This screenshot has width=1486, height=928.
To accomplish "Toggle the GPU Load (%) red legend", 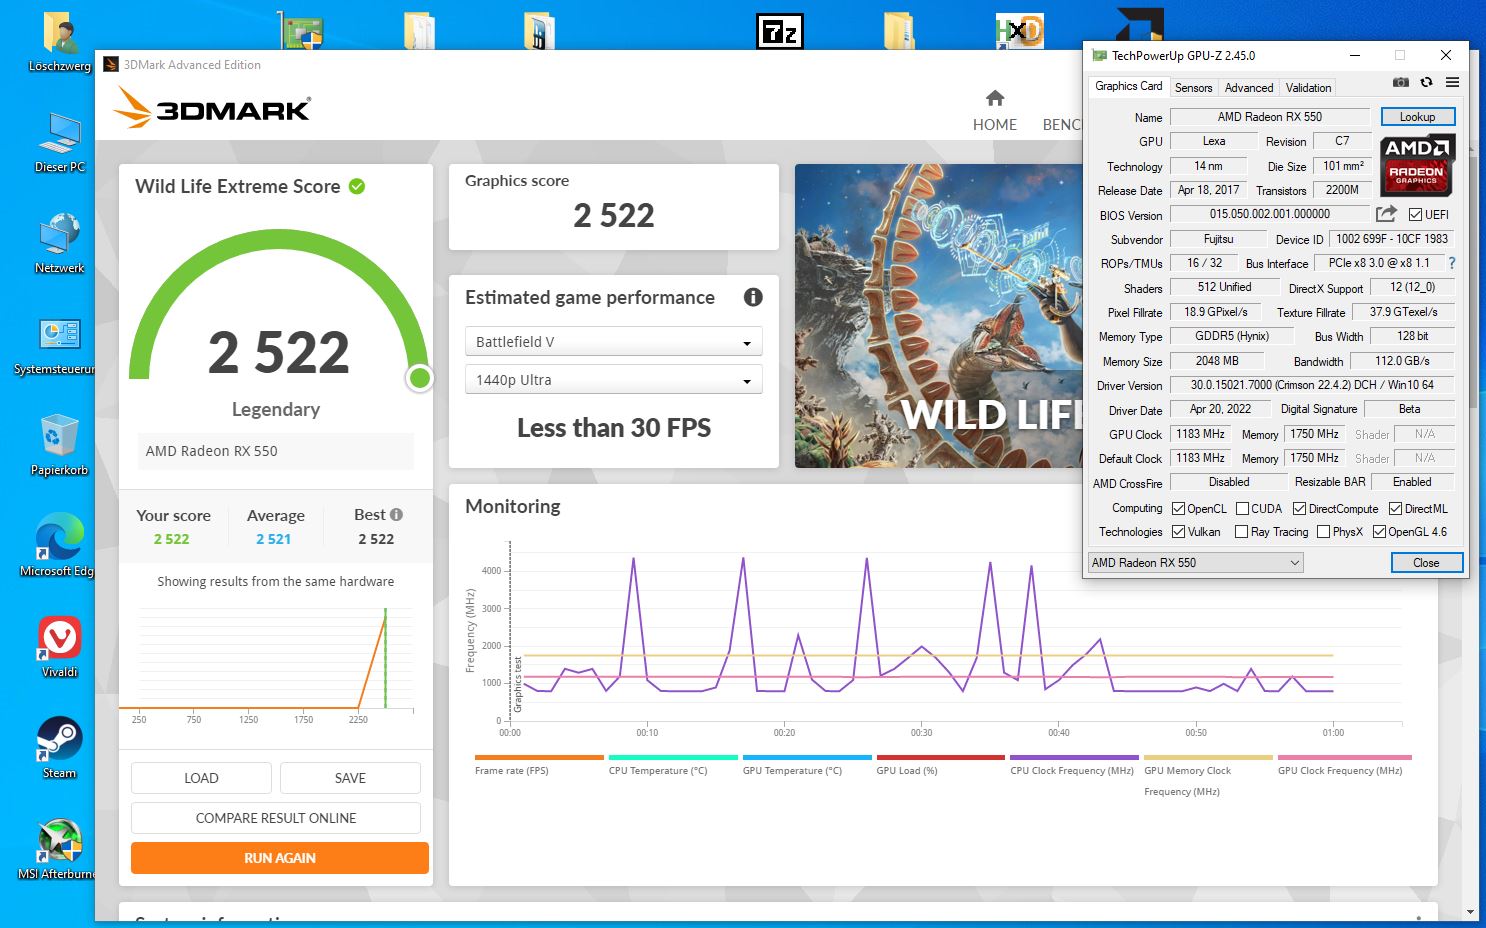I will pyautogui.click(x=940, y=765).
